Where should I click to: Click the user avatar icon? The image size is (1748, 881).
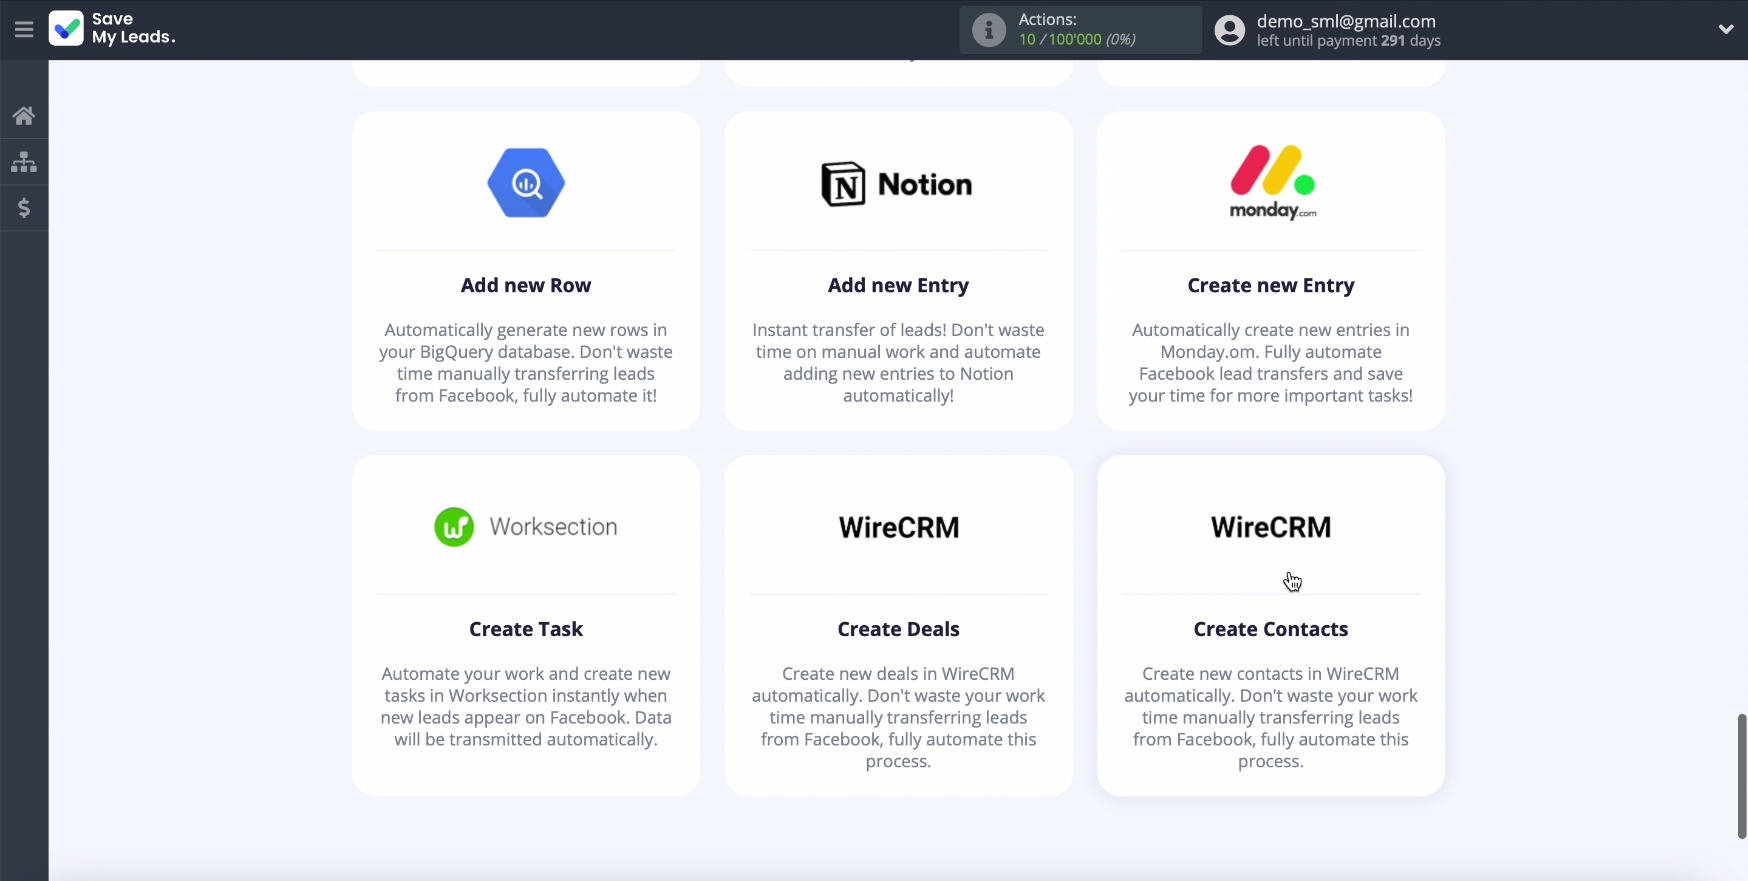tap(1229, 30)
